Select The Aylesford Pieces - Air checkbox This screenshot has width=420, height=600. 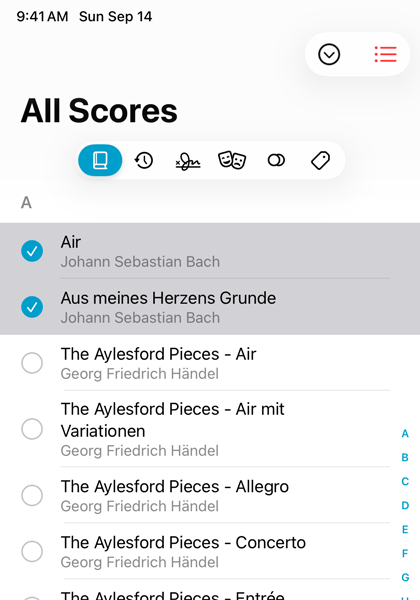click(32, 363)
